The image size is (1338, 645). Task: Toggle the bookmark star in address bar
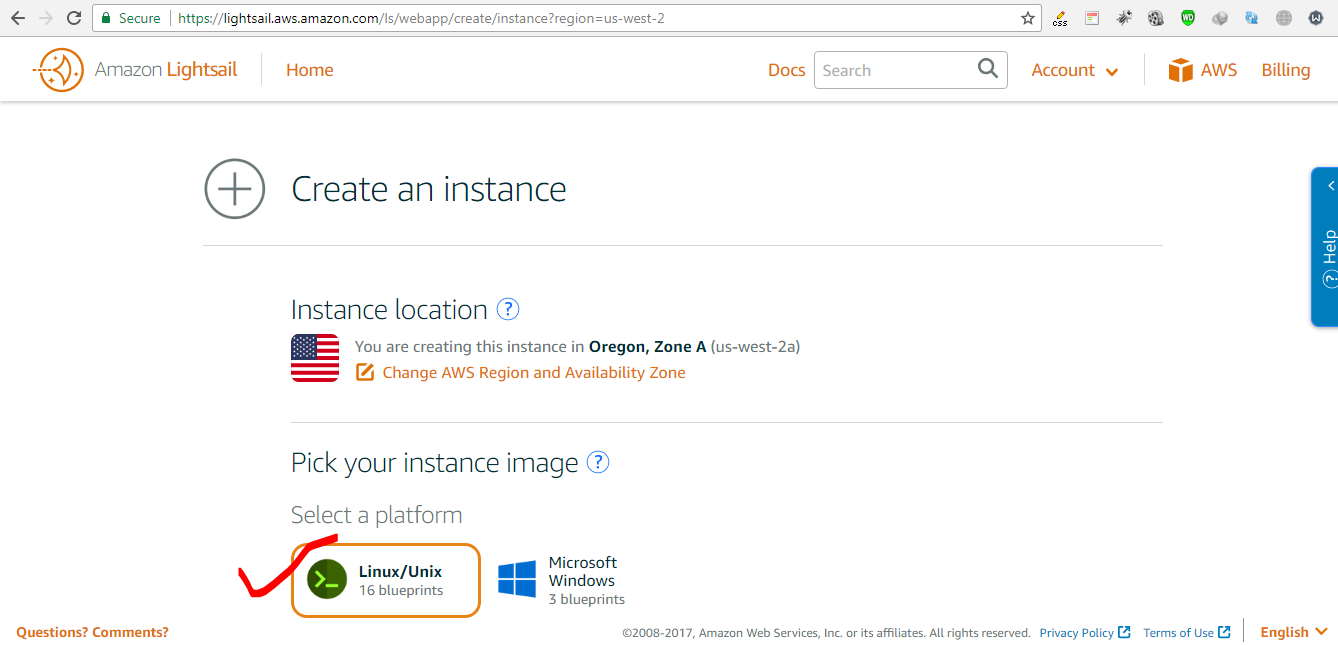pos(1027,17)
